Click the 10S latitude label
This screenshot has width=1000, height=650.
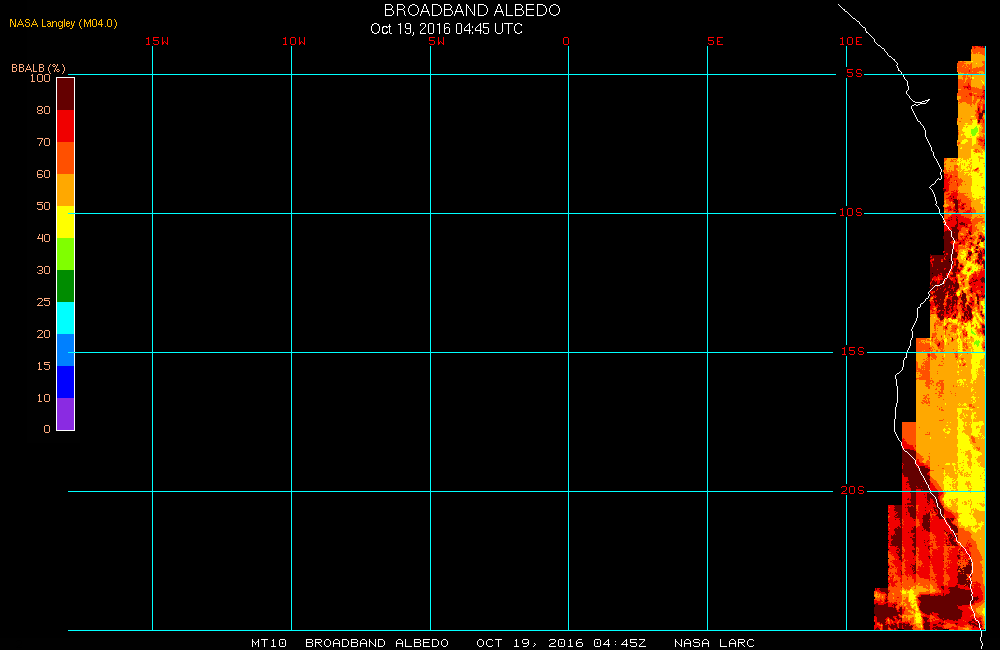(851, 212)
